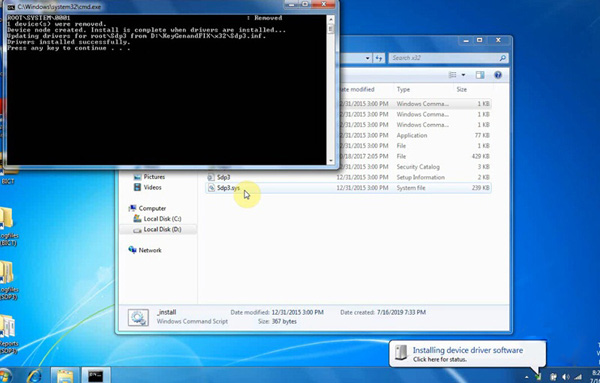This screenshot has width=600, height=383.
Task: Change view using the view icon
Action: (x=453, y=75)
